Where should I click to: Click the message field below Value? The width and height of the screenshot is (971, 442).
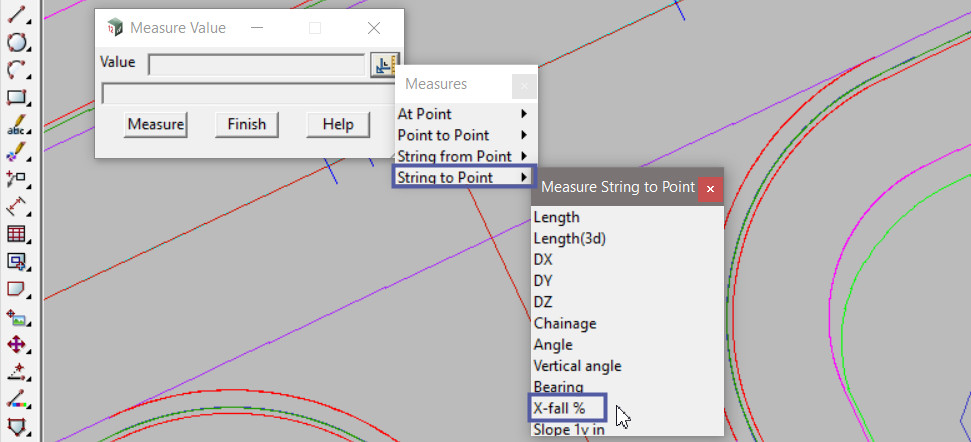coord(248,93)
